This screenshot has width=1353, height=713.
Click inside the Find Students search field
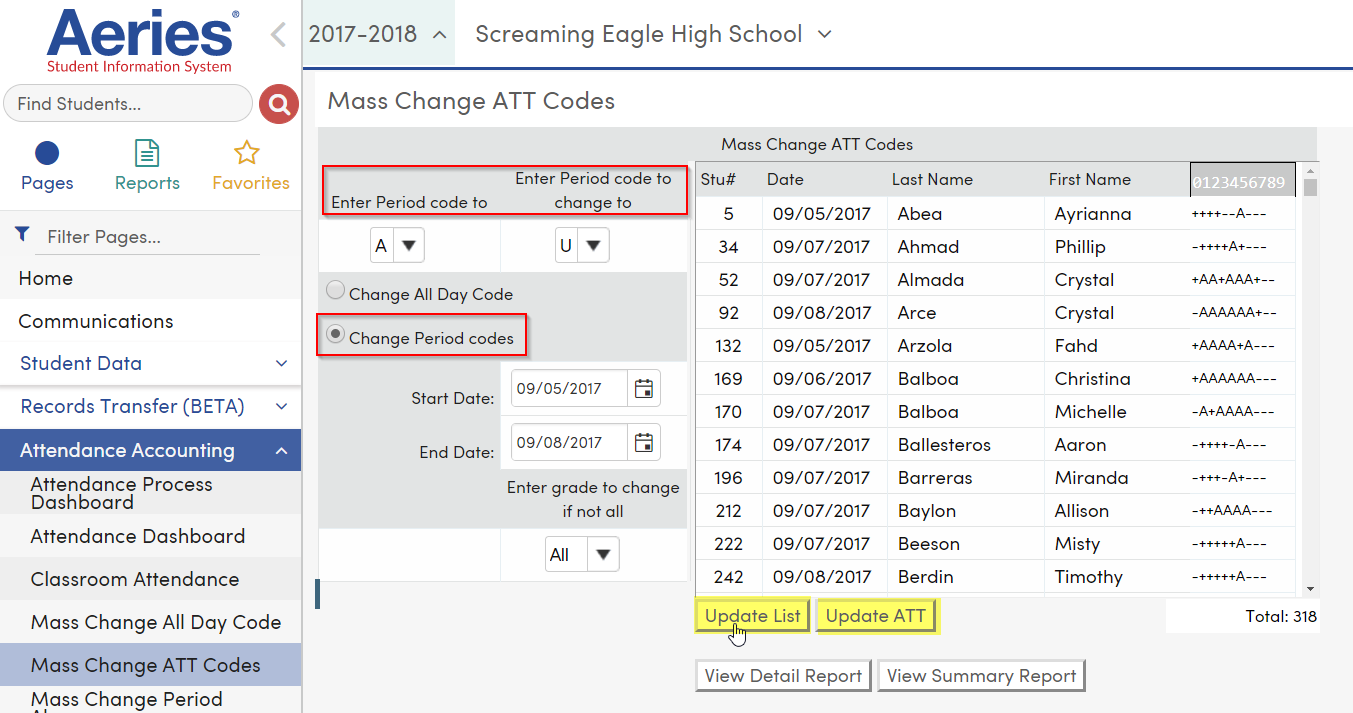pyautogui.click(x=128, y=103)
